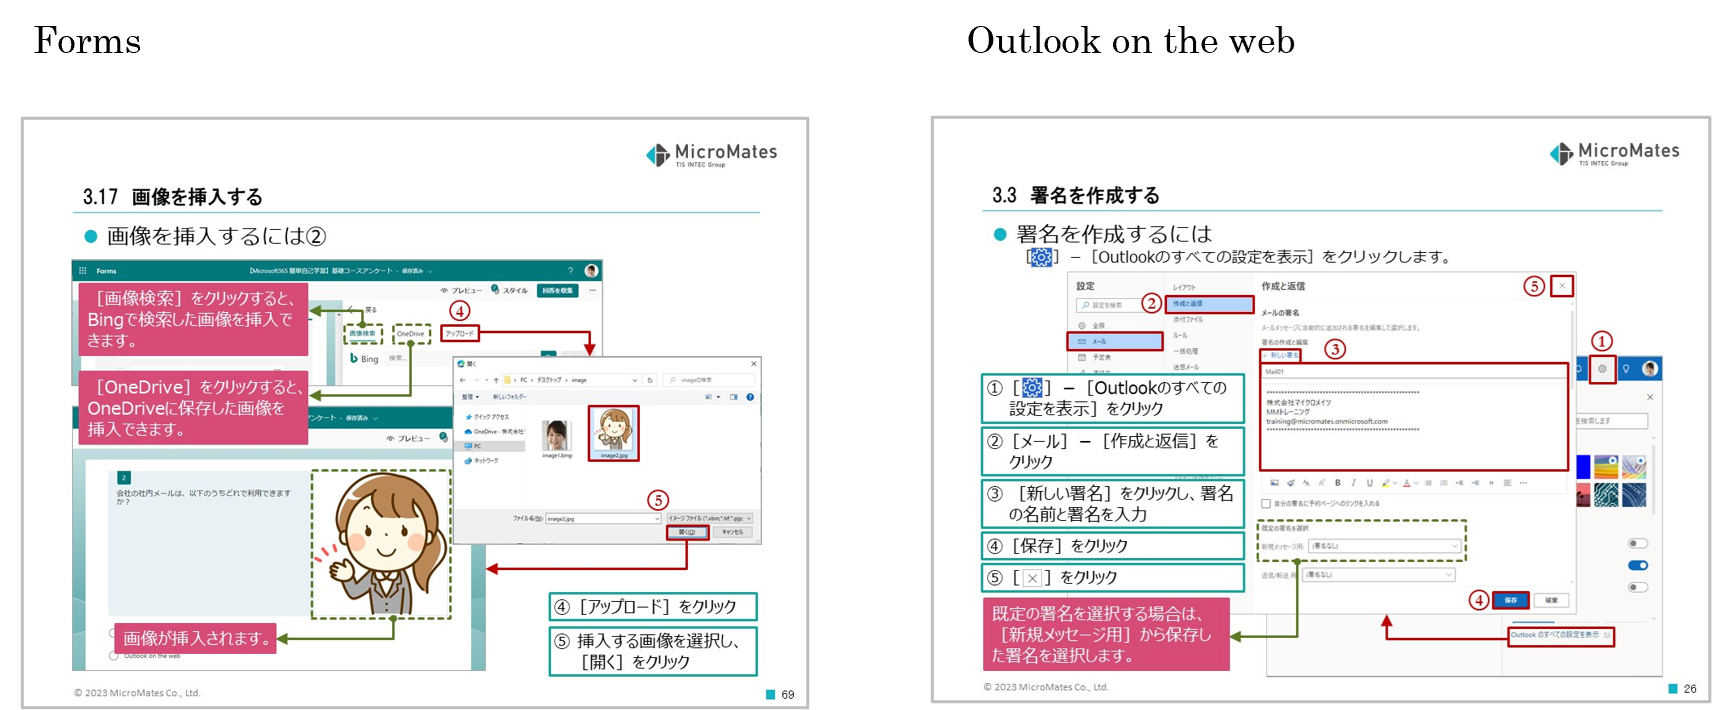Open the Forms app launcher waffle icon
Screen dimensions: 1712x710
(83, 271)
